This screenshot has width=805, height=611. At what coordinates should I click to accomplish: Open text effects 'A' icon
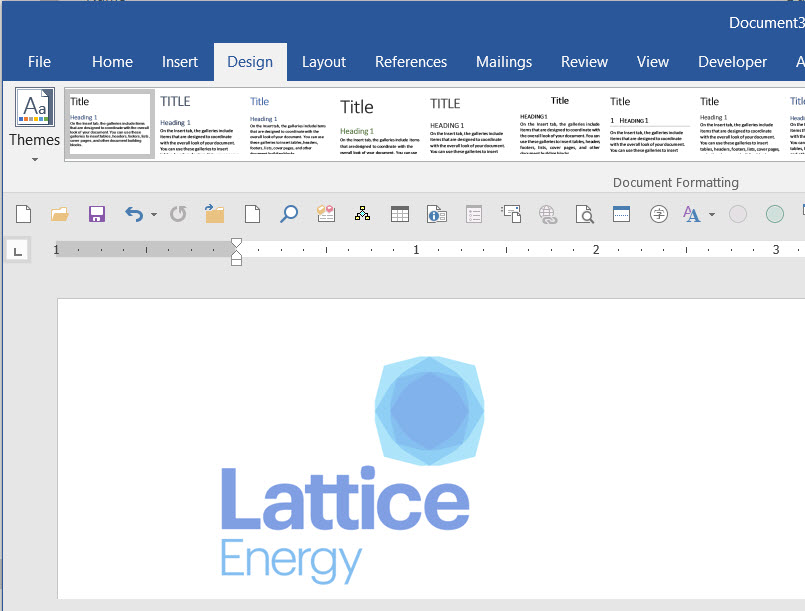coord(692,214)
